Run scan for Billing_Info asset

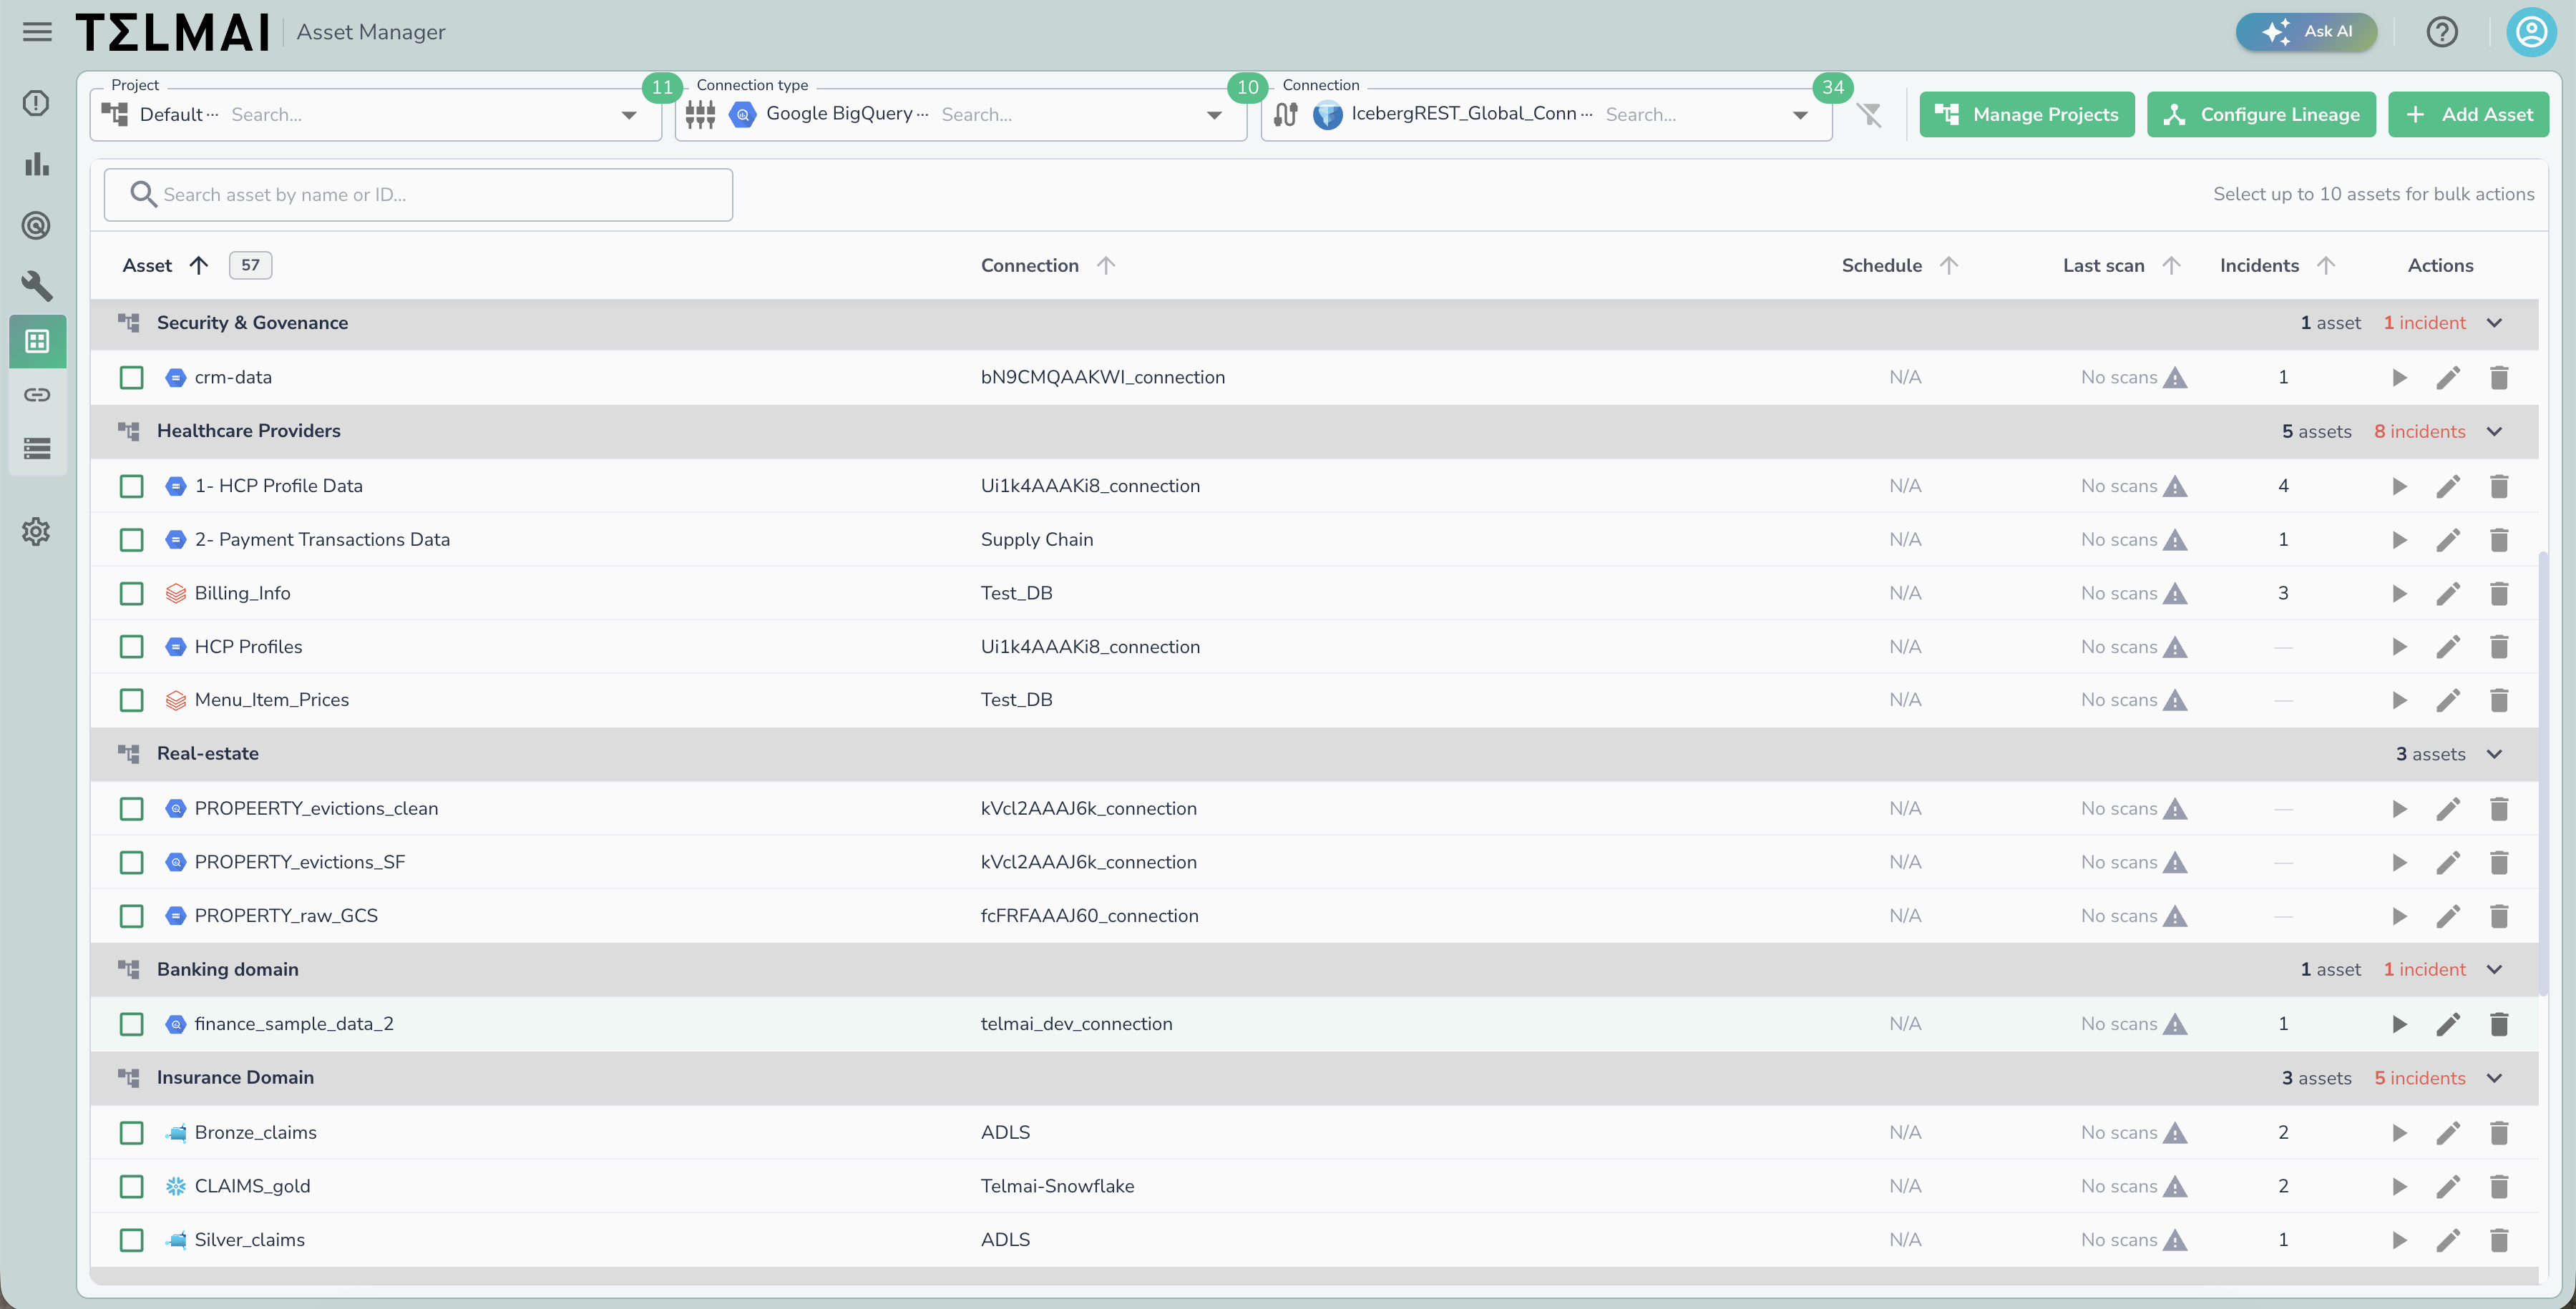2399,594
